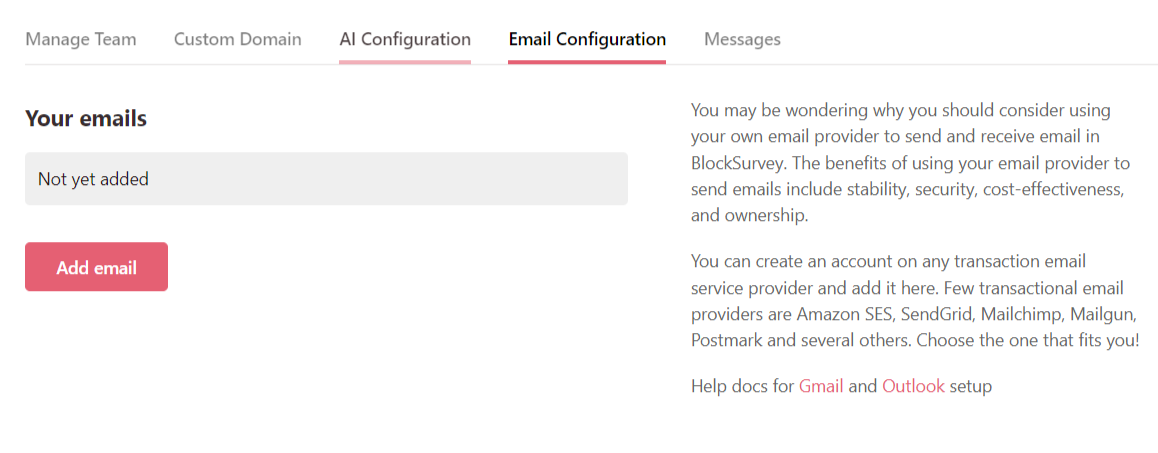Open the Manage Team tab
Viewport: 1158px width, 453px height.
coord(81,40)
